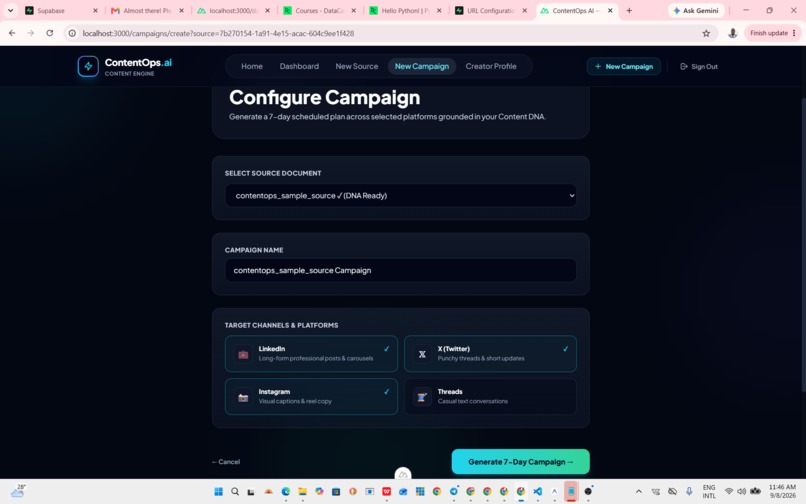Open Windows taskbar search
806x504 pixels.
[235, 492]
